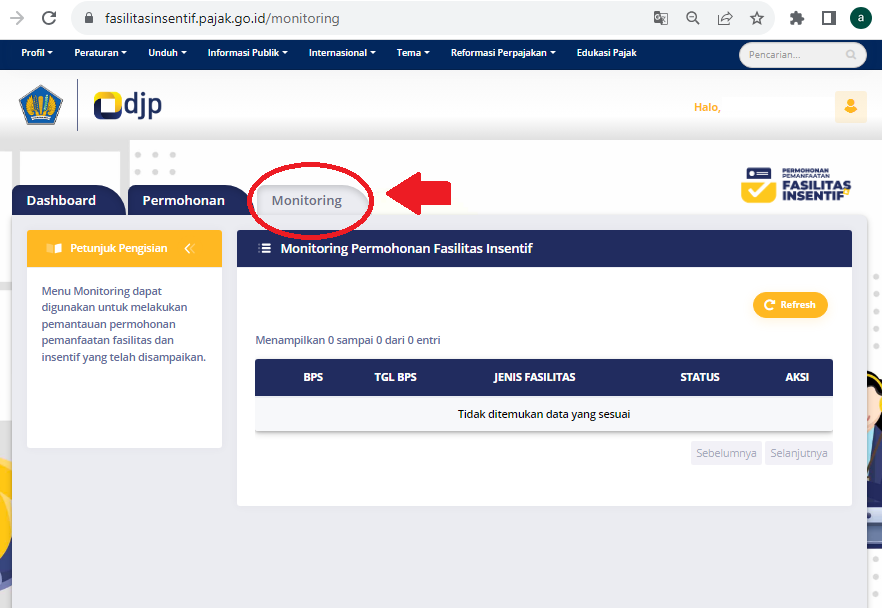The image size is (882, 608).
Task: Click the Kemenkeu emblem logo
Action: [41, 105]
